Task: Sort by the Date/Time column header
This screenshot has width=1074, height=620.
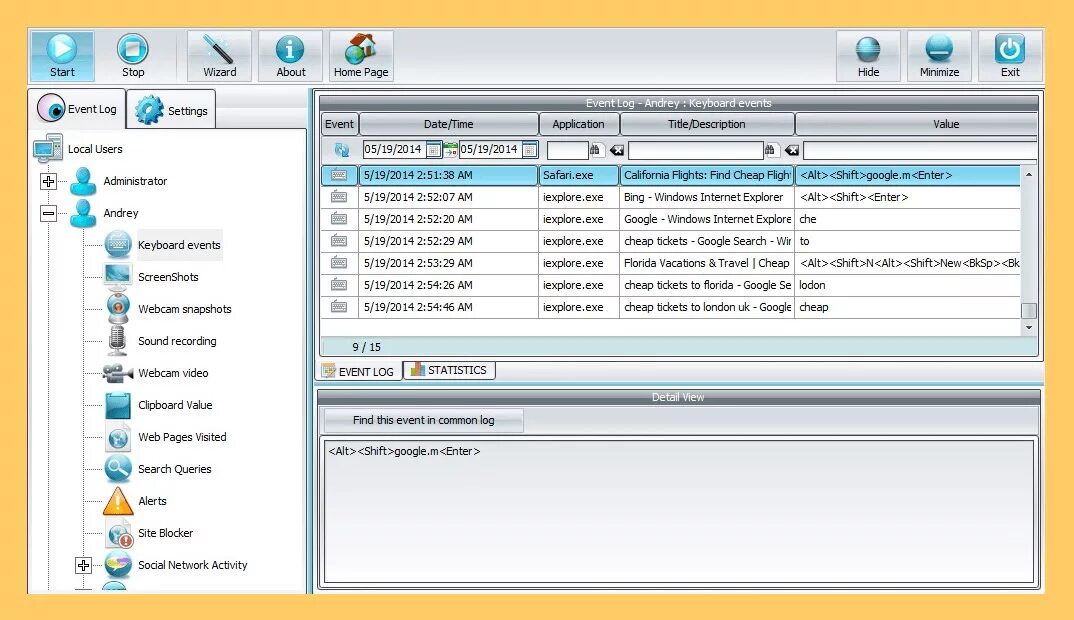Action: pos(448,124)
